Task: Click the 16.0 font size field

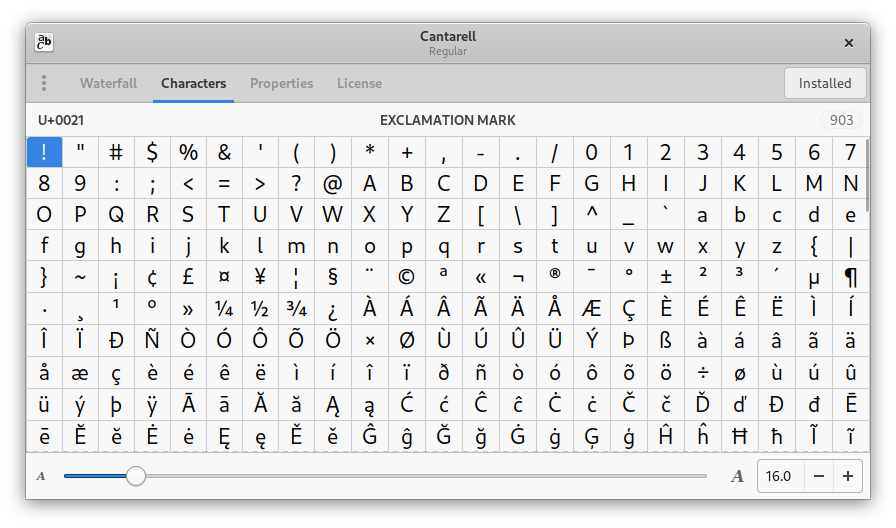Action: point(780,476)
